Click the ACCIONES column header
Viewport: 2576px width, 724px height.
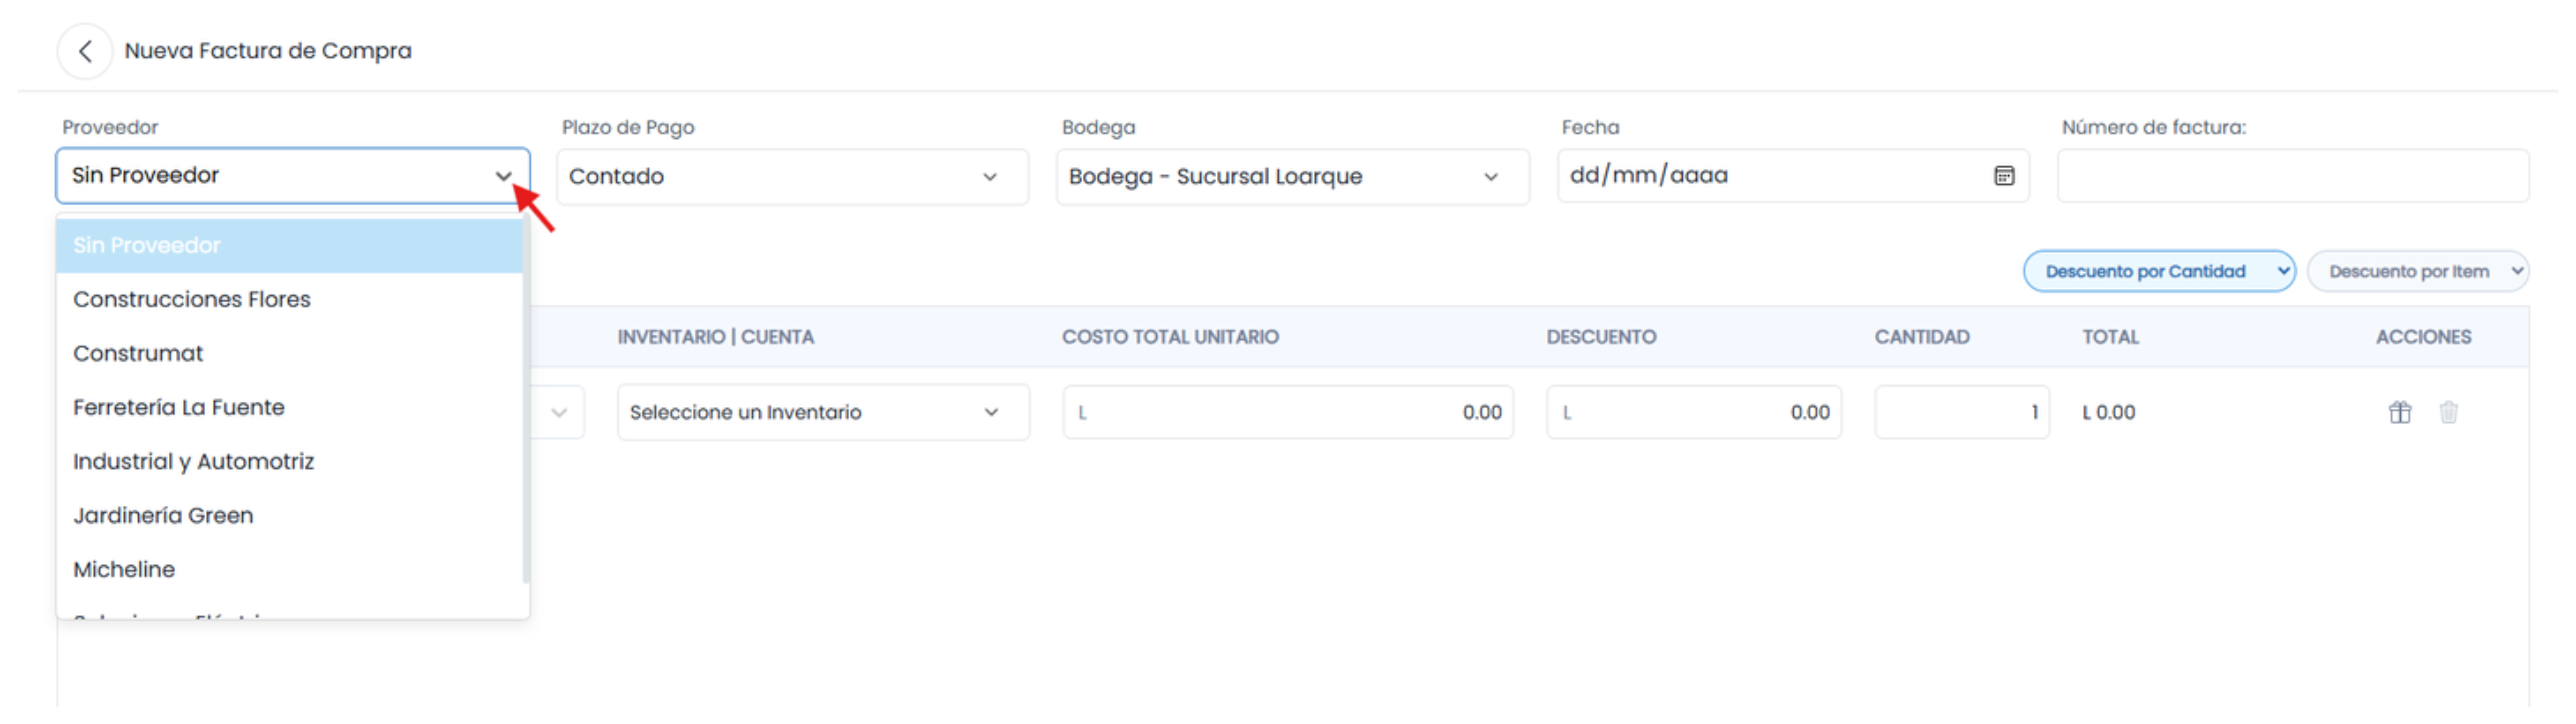click(x=2423, y=337)
